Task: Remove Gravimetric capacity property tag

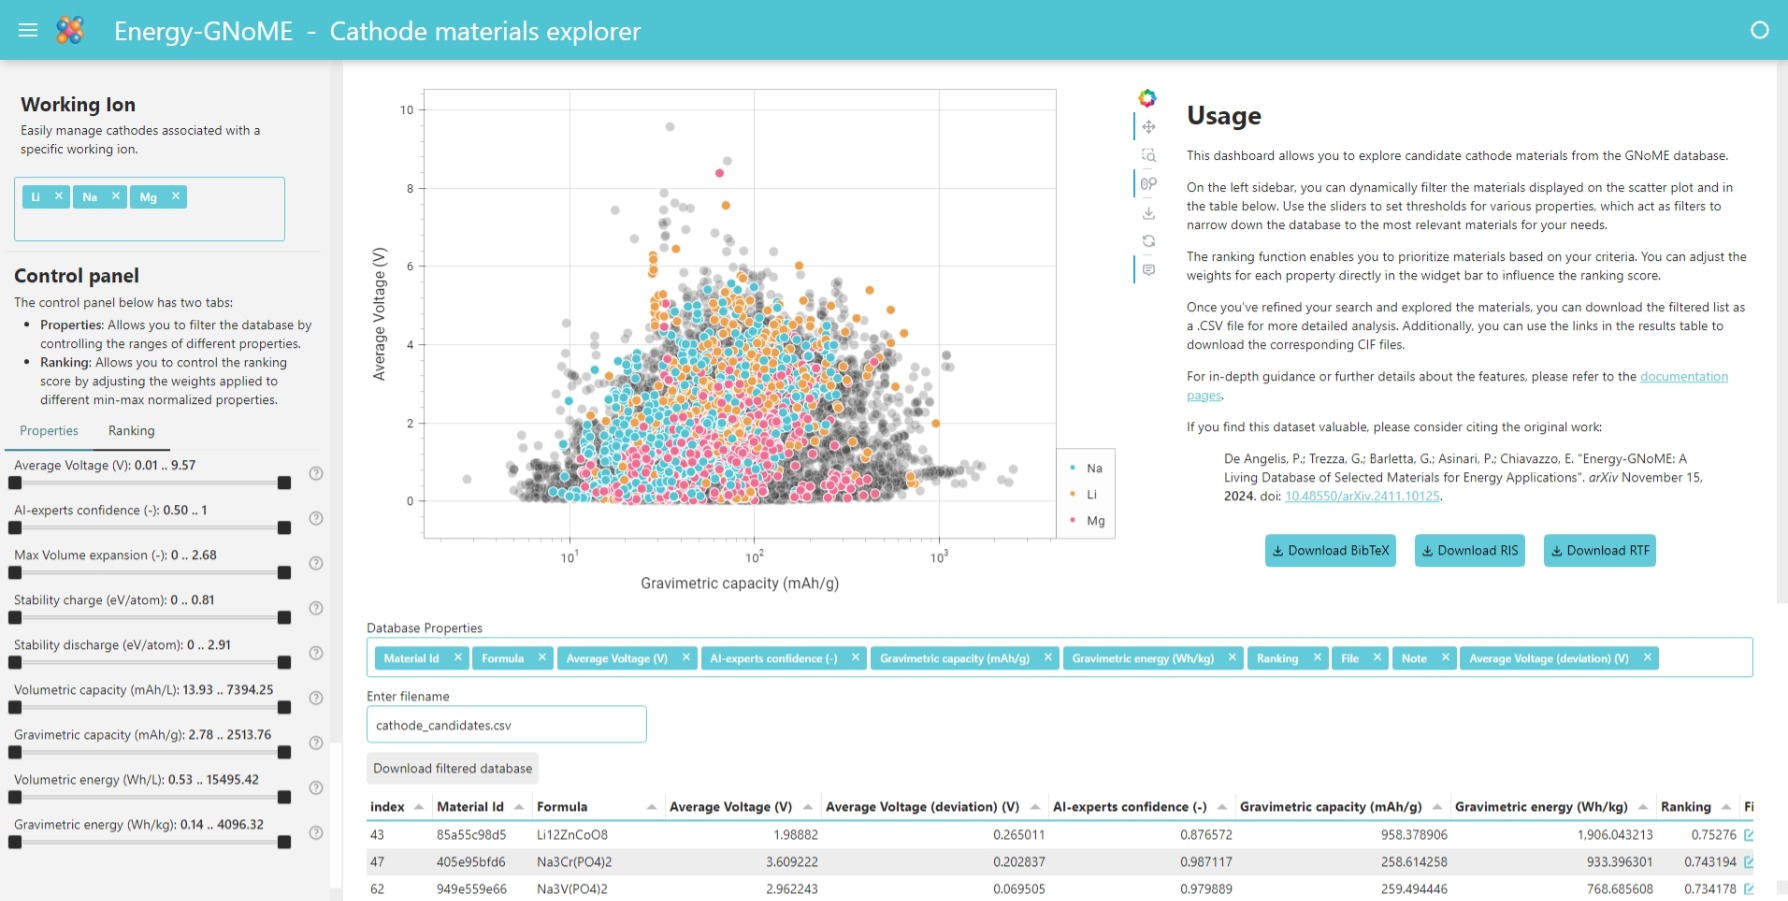Action: (x=1048, y=657)
